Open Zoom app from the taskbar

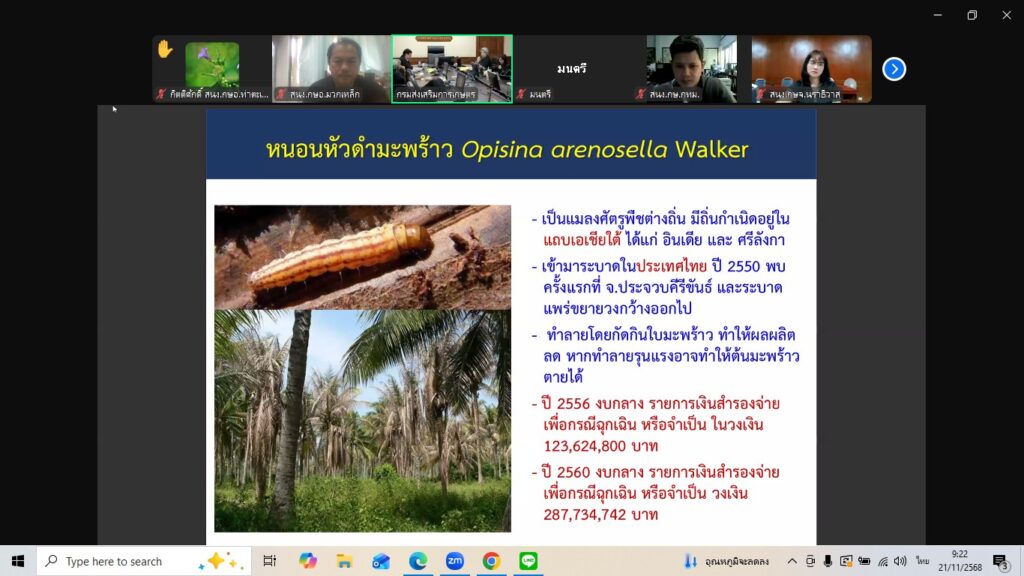click(x=454, y=561)
